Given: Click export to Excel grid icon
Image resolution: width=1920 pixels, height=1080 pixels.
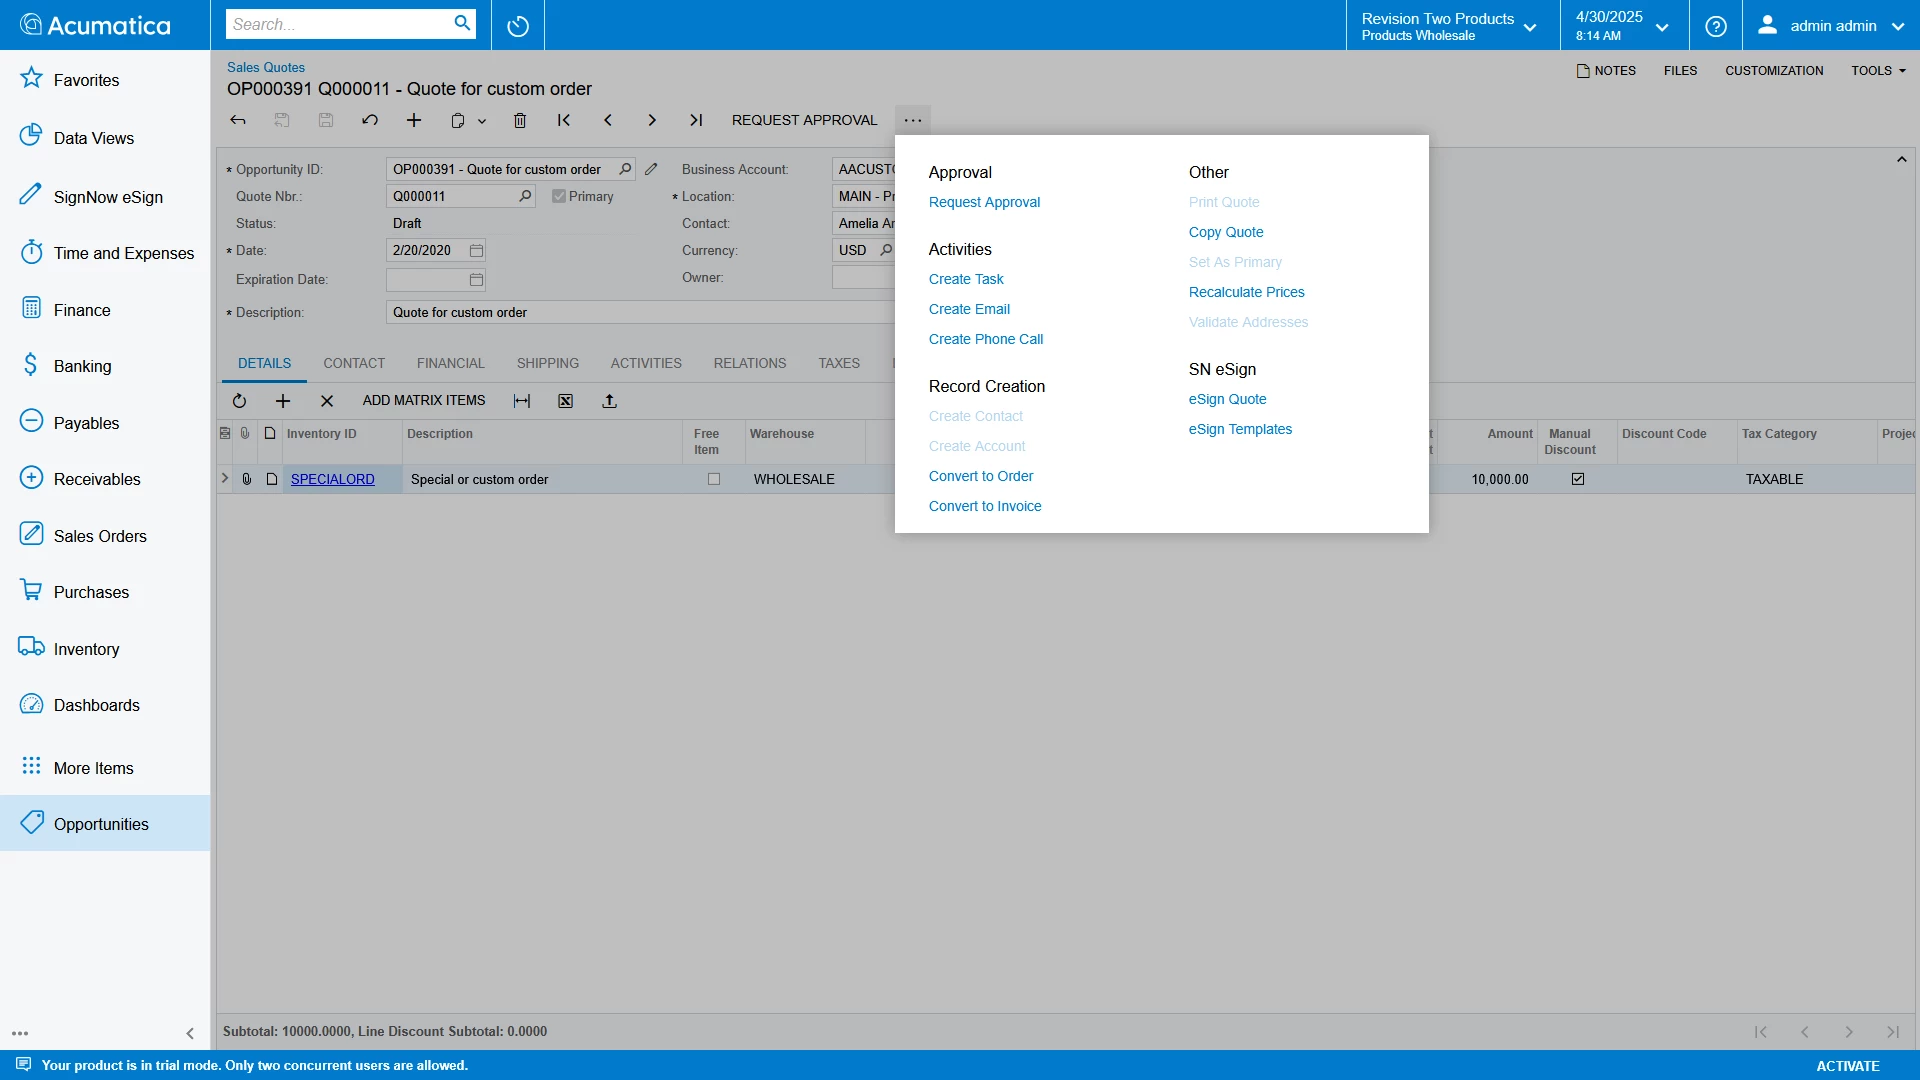Looking at the screenshot, I should [x=566, y=401].
